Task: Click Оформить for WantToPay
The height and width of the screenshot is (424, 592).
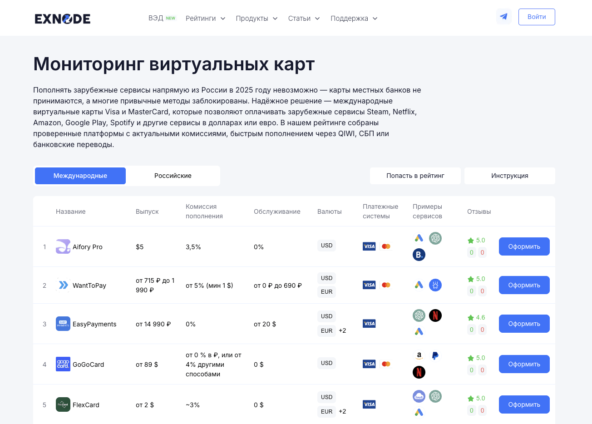Action: pyautogui.click(x=524, y=285)
